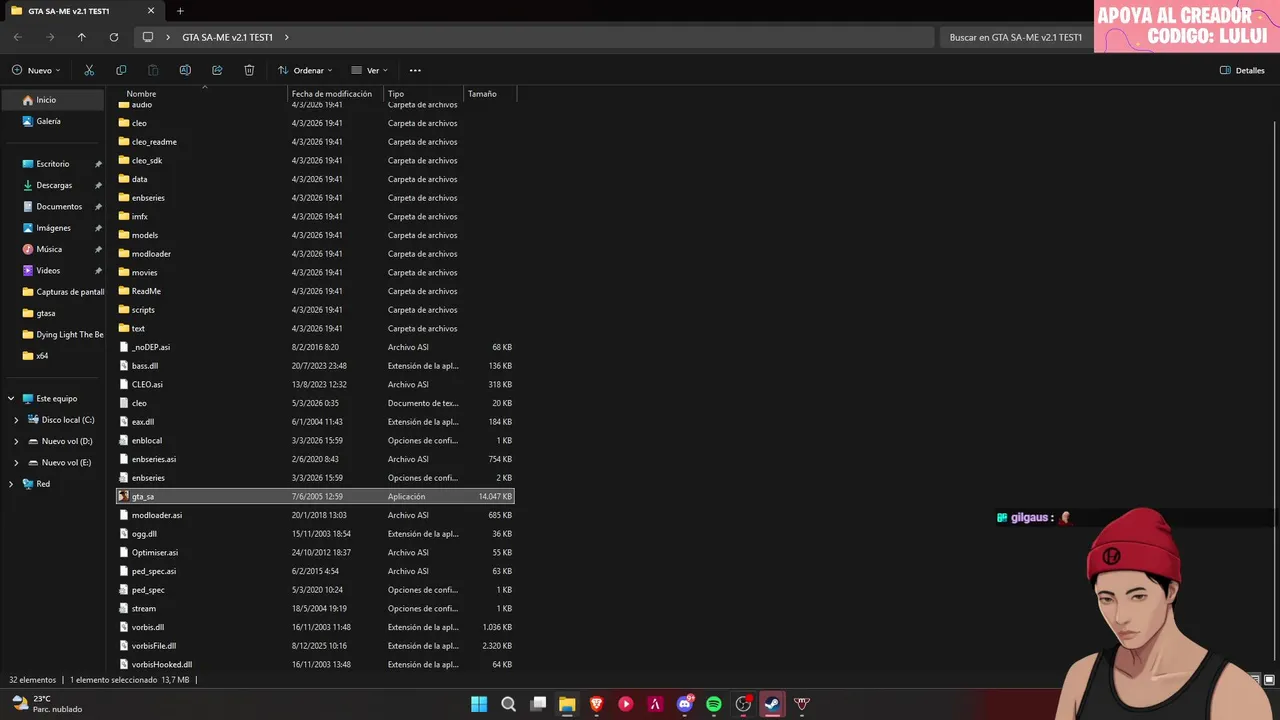
Task: Expand Nuevo vol (E:) drive node
Action: point(16,463)
